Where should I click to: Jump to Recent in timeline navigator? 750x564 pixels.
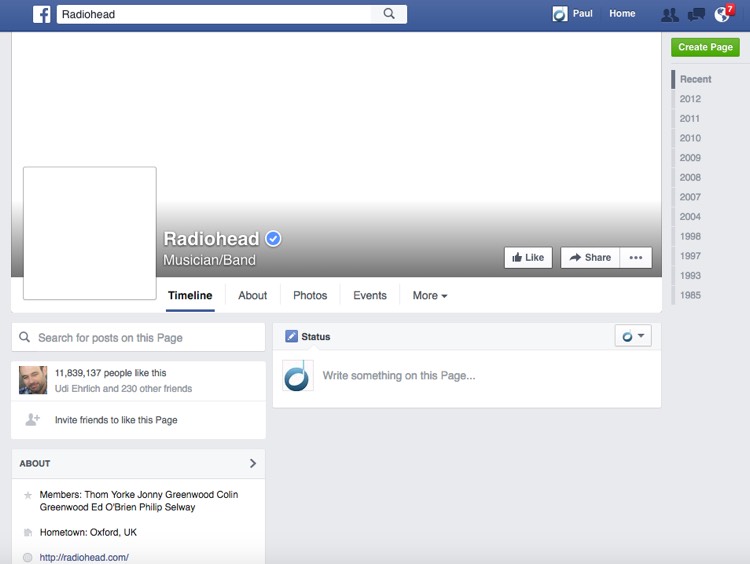695,79
